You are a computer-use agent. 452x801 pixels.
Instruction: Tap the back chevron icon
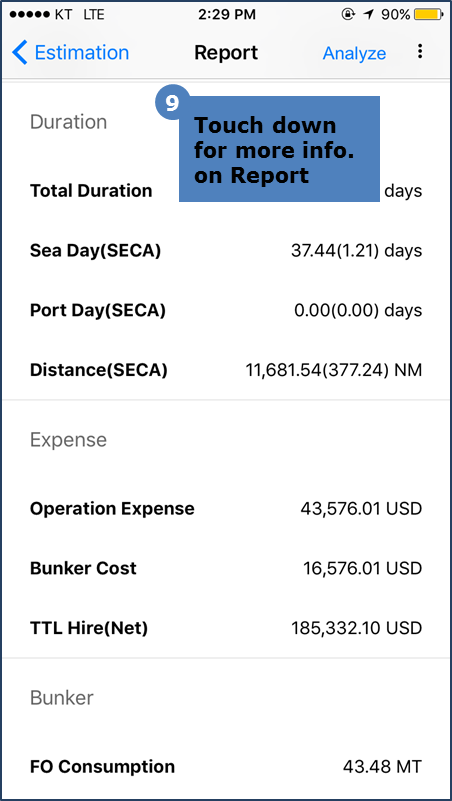point(19,53)
